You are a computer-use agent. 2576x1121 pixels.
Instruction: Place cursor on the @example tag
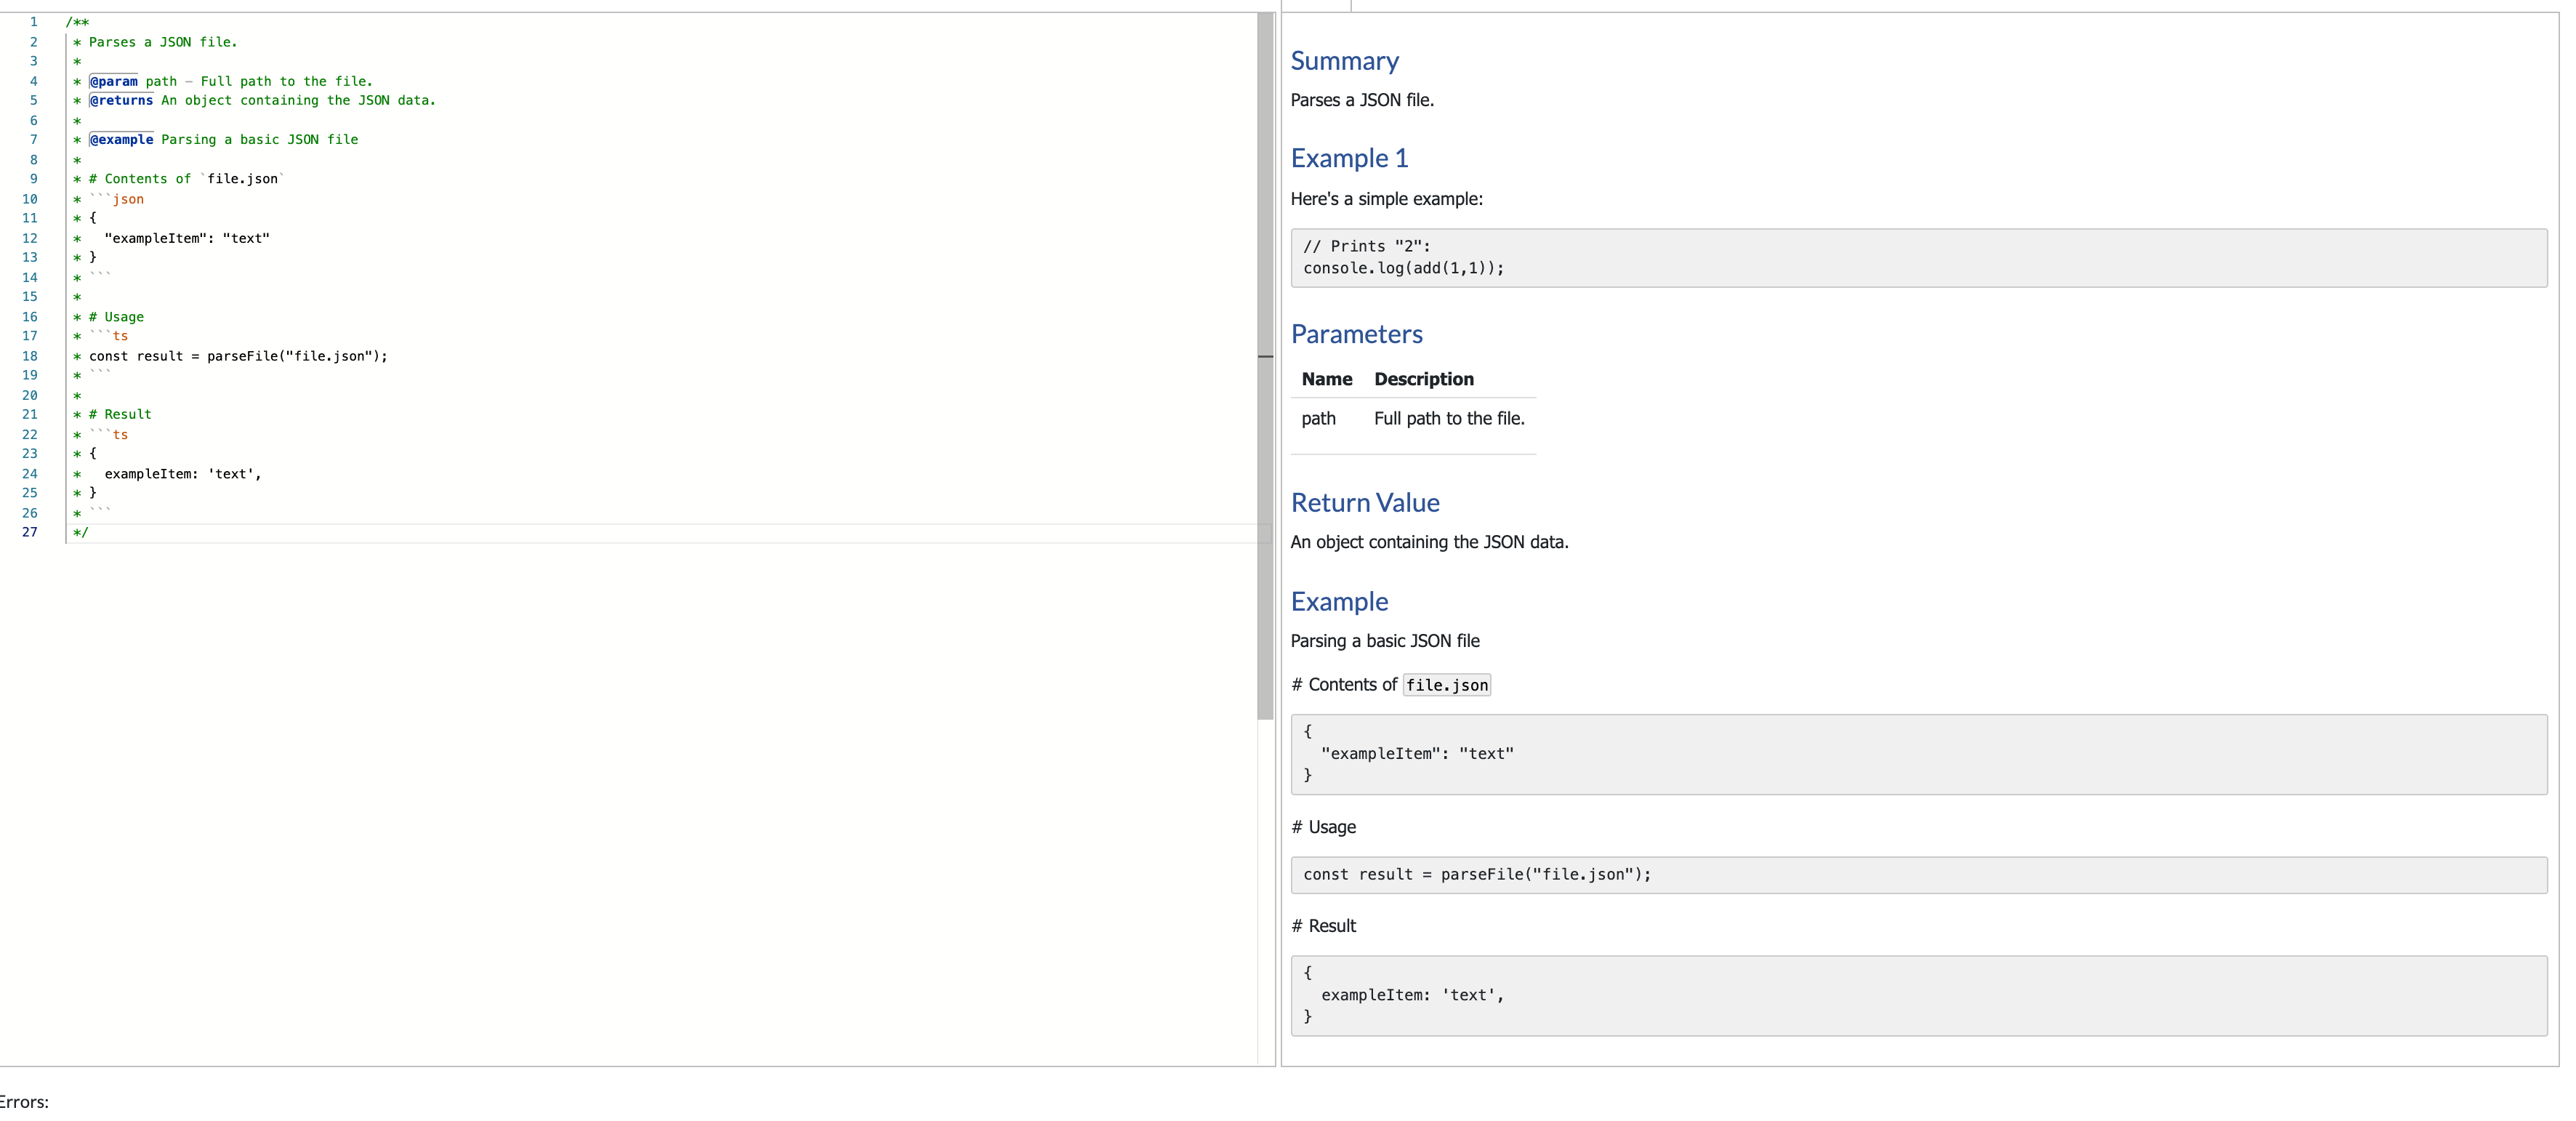click(121, 139)
